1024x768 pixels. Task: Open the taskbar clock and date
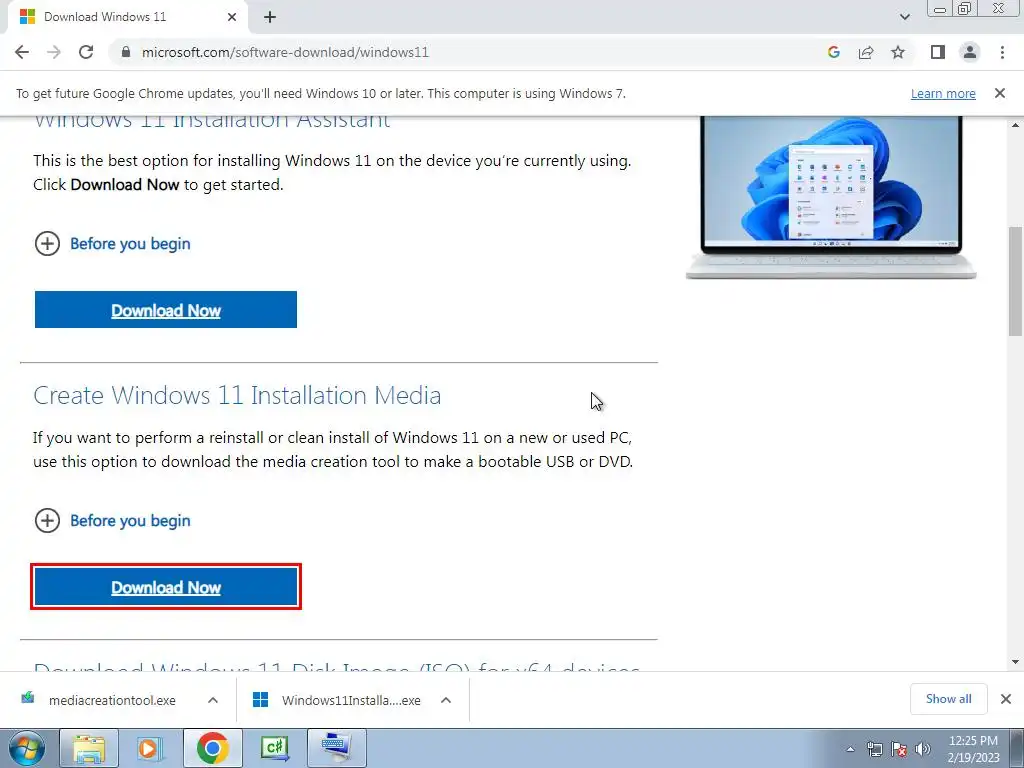coord(973,749)
